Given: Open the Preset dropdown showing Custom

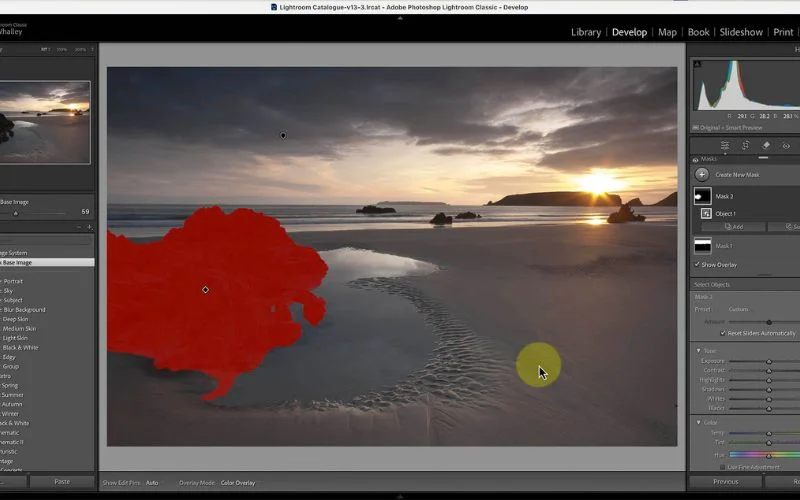Looking at the screenshot, I should (739, 309).
